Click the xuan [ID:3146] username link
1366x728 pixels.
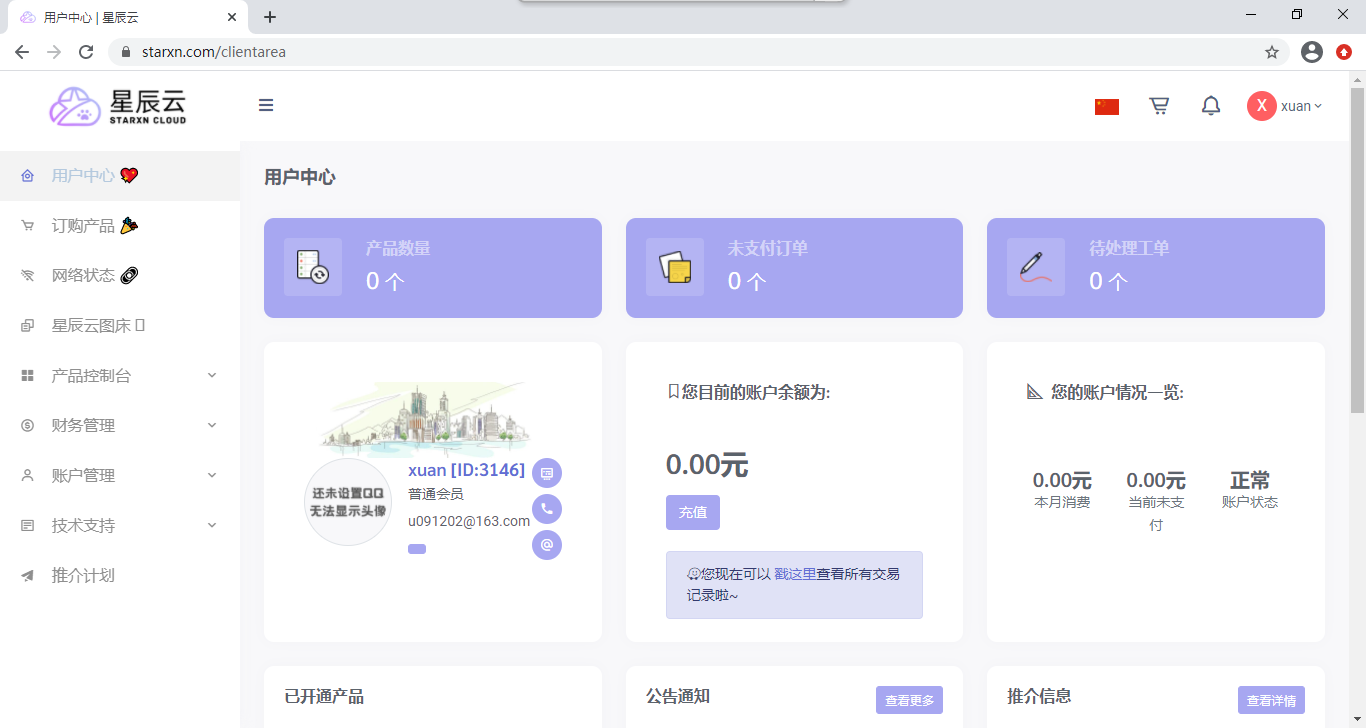tap(466, 470)
